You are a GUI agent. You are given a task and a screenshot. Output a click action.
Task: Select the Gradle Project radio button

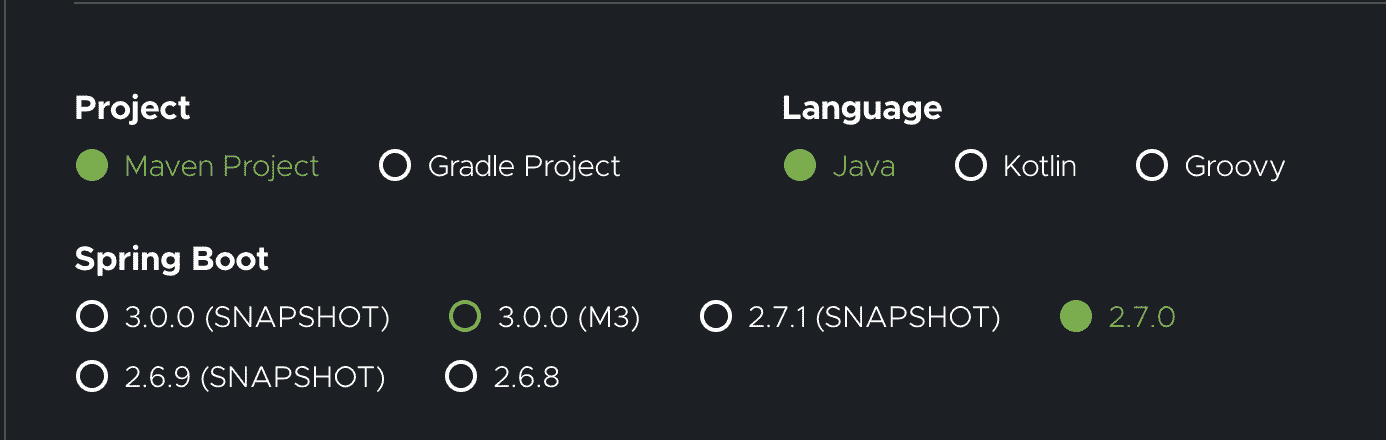395,165
